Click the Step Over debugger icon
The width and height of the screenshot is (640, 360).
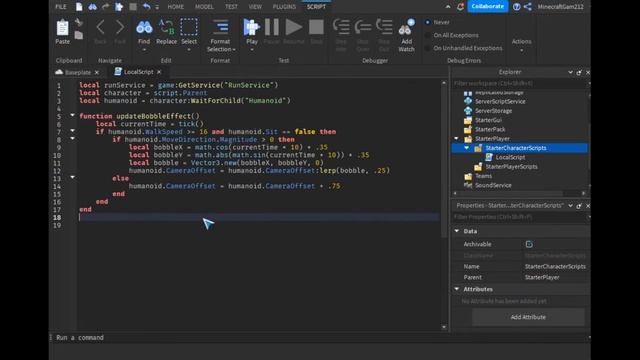[362, 27]
